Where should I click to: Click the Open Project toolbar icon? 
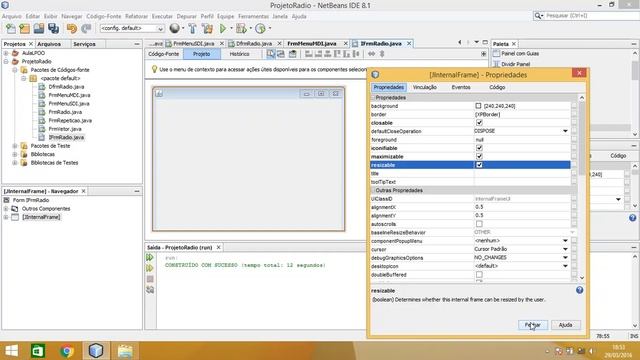coord(39,28)
